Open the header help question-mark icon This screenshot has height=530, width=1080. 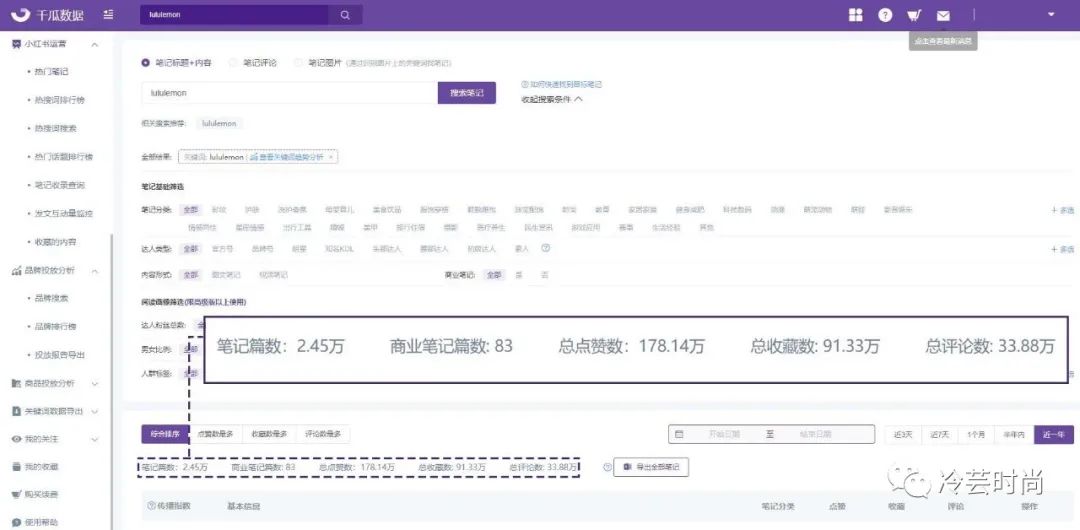pos(885,15)
